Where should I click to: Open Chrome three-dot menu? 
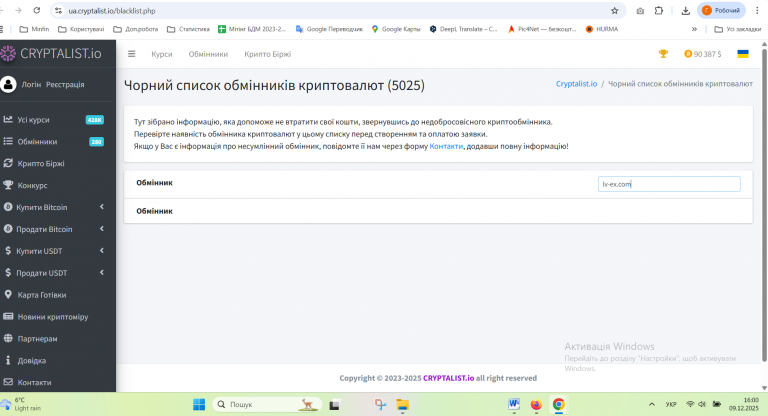coord(757,11)
